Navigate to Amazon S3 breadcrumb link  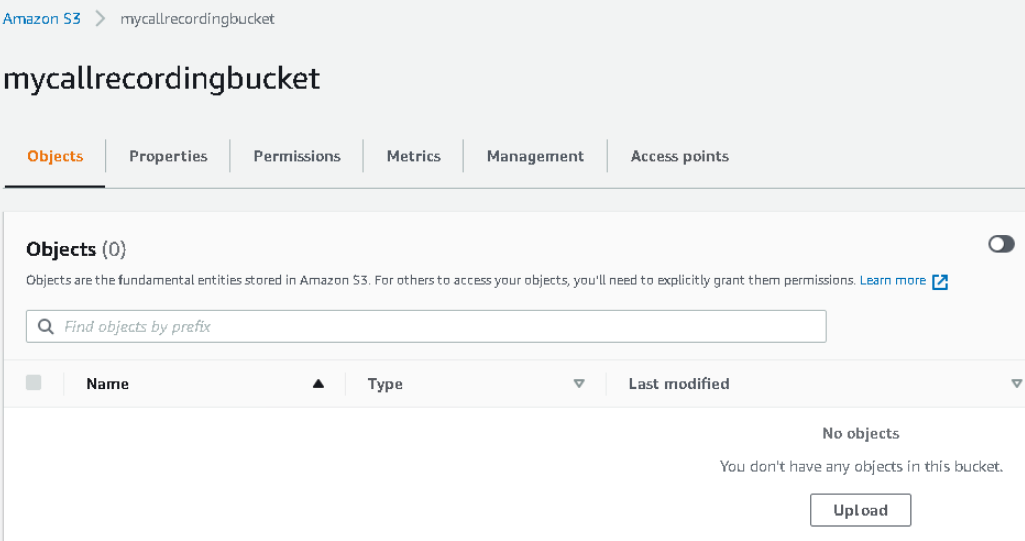point(42,18)
